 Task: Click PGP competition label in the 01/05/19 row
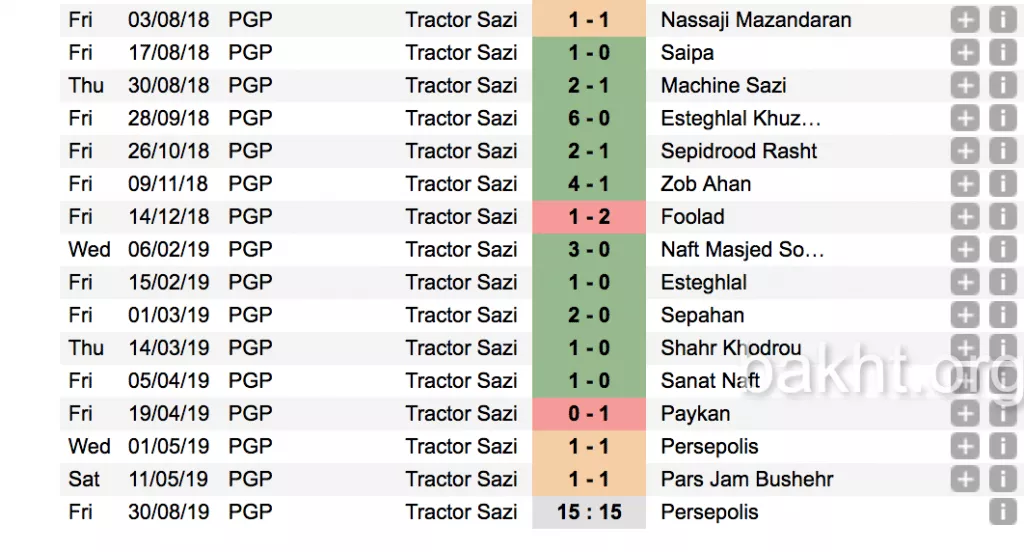250,446
